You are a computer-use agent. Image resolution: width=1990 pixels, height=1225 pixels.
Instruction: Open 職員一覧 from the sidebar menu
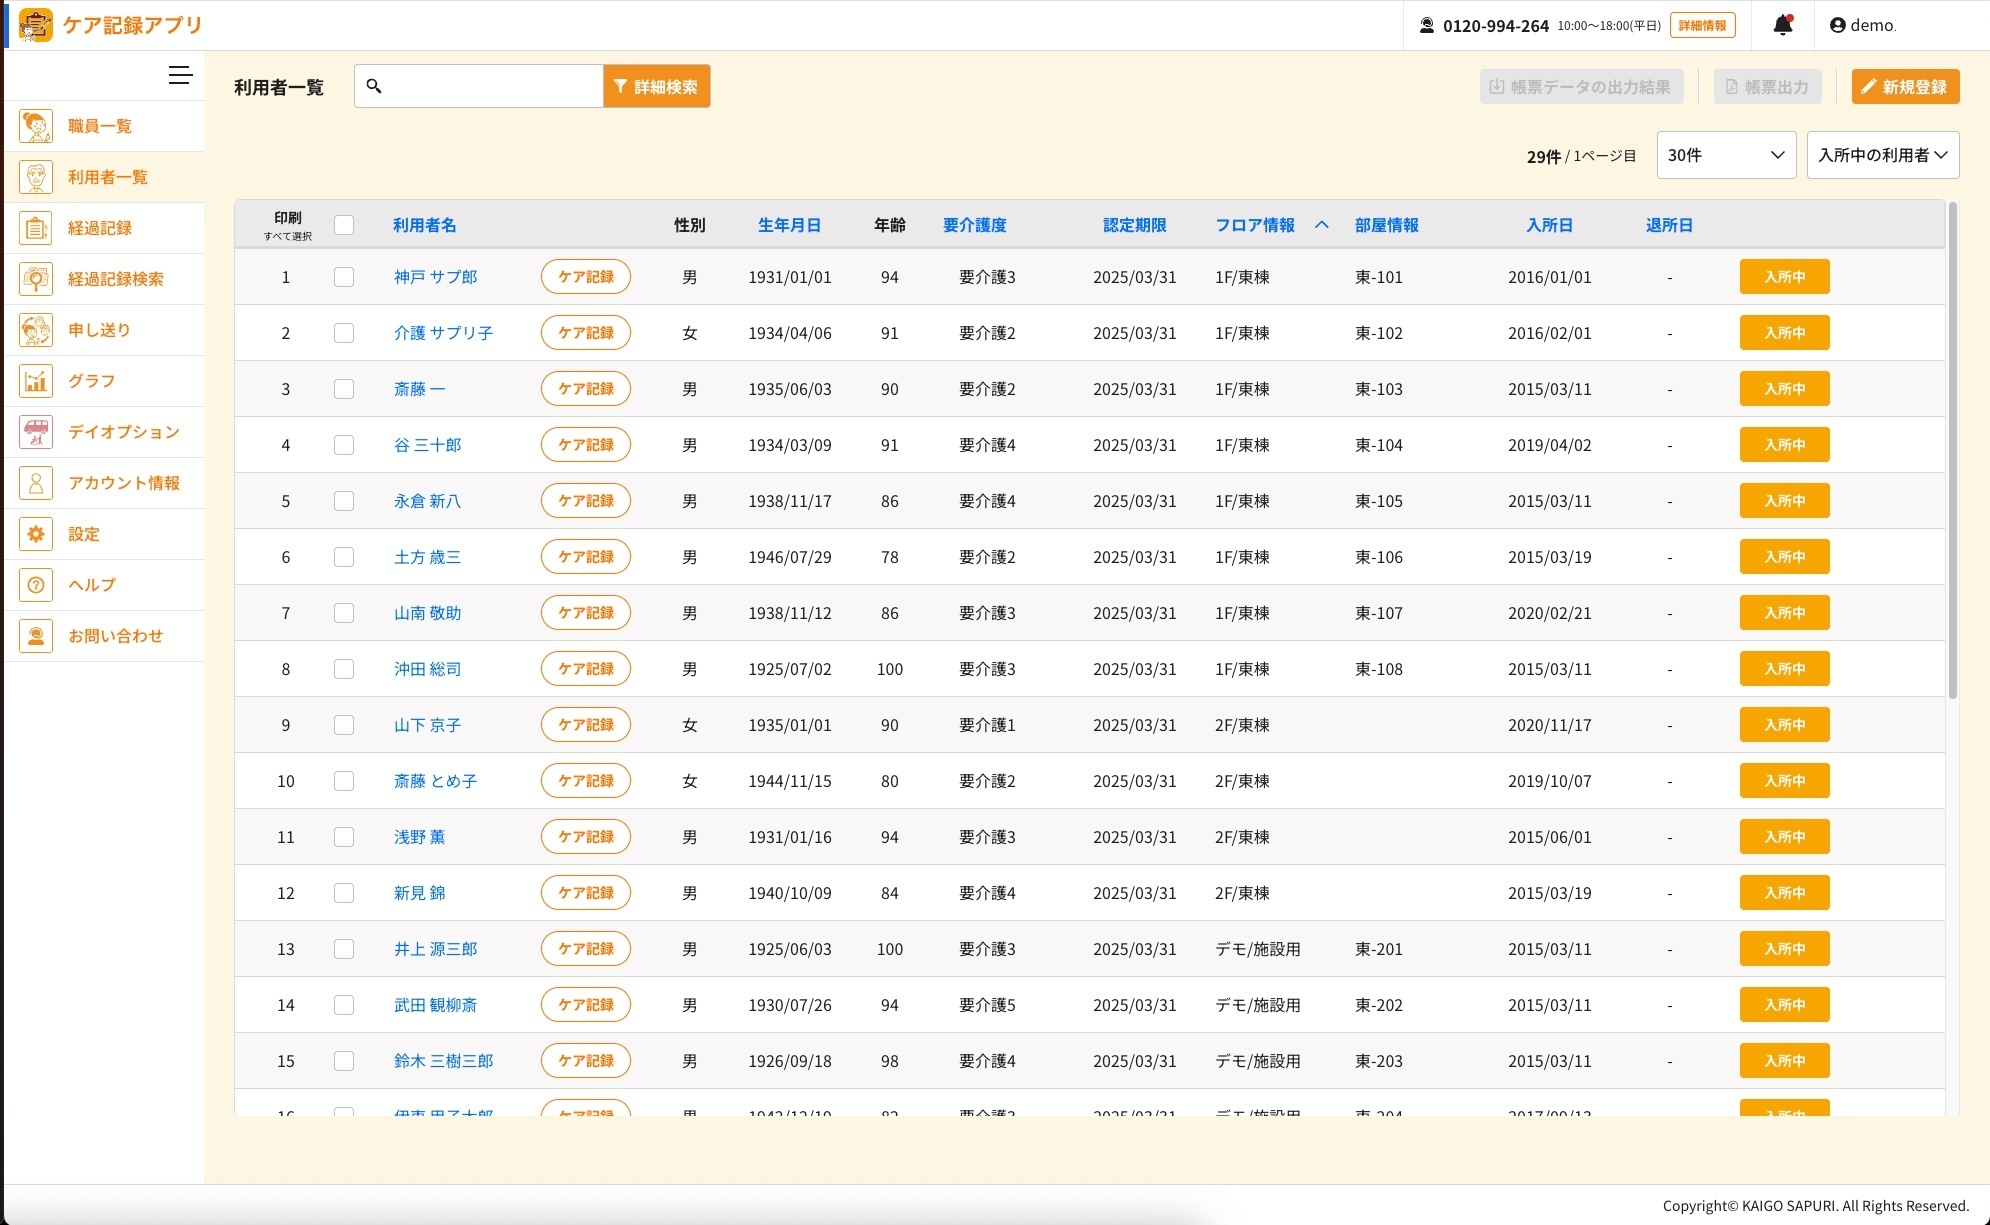[104, 126]
